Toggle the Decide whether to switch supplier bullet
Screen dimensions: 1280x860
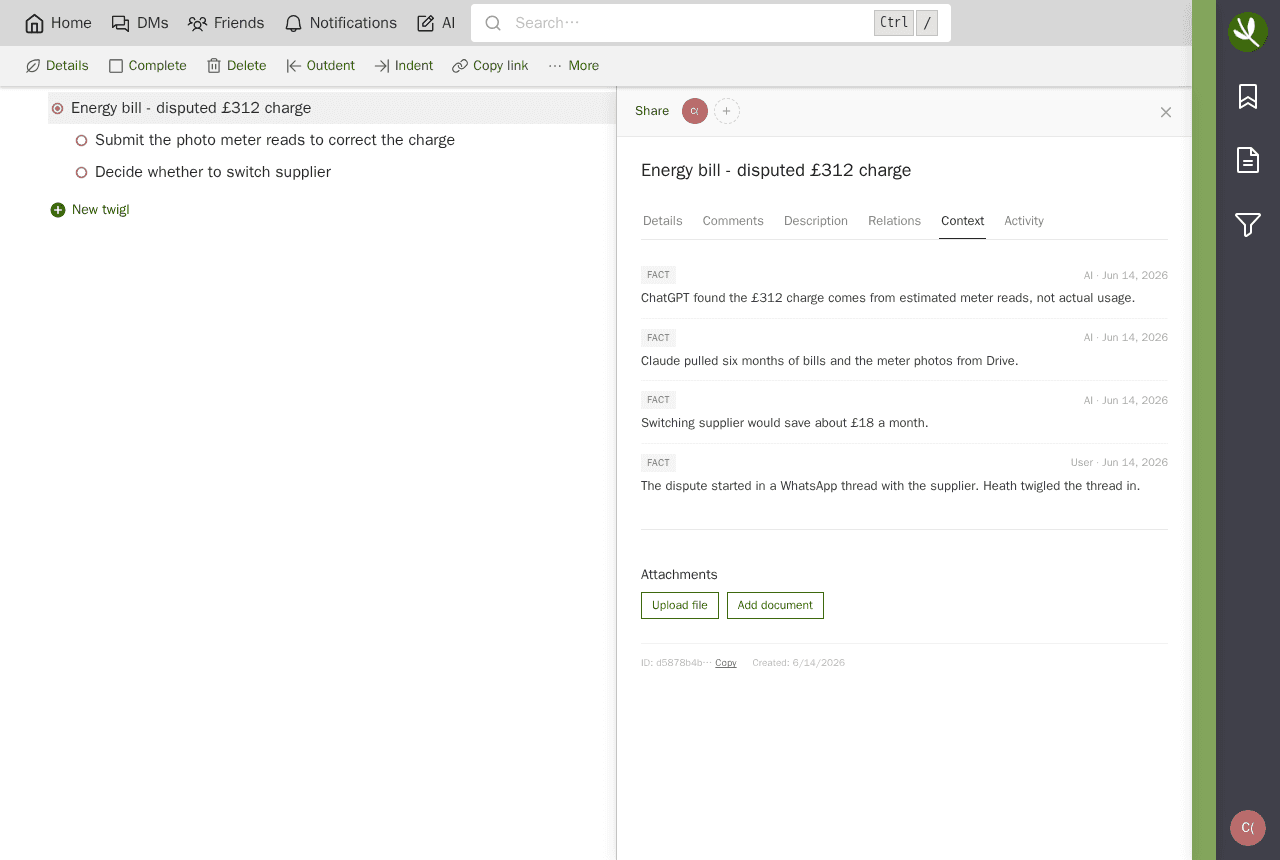81,173
